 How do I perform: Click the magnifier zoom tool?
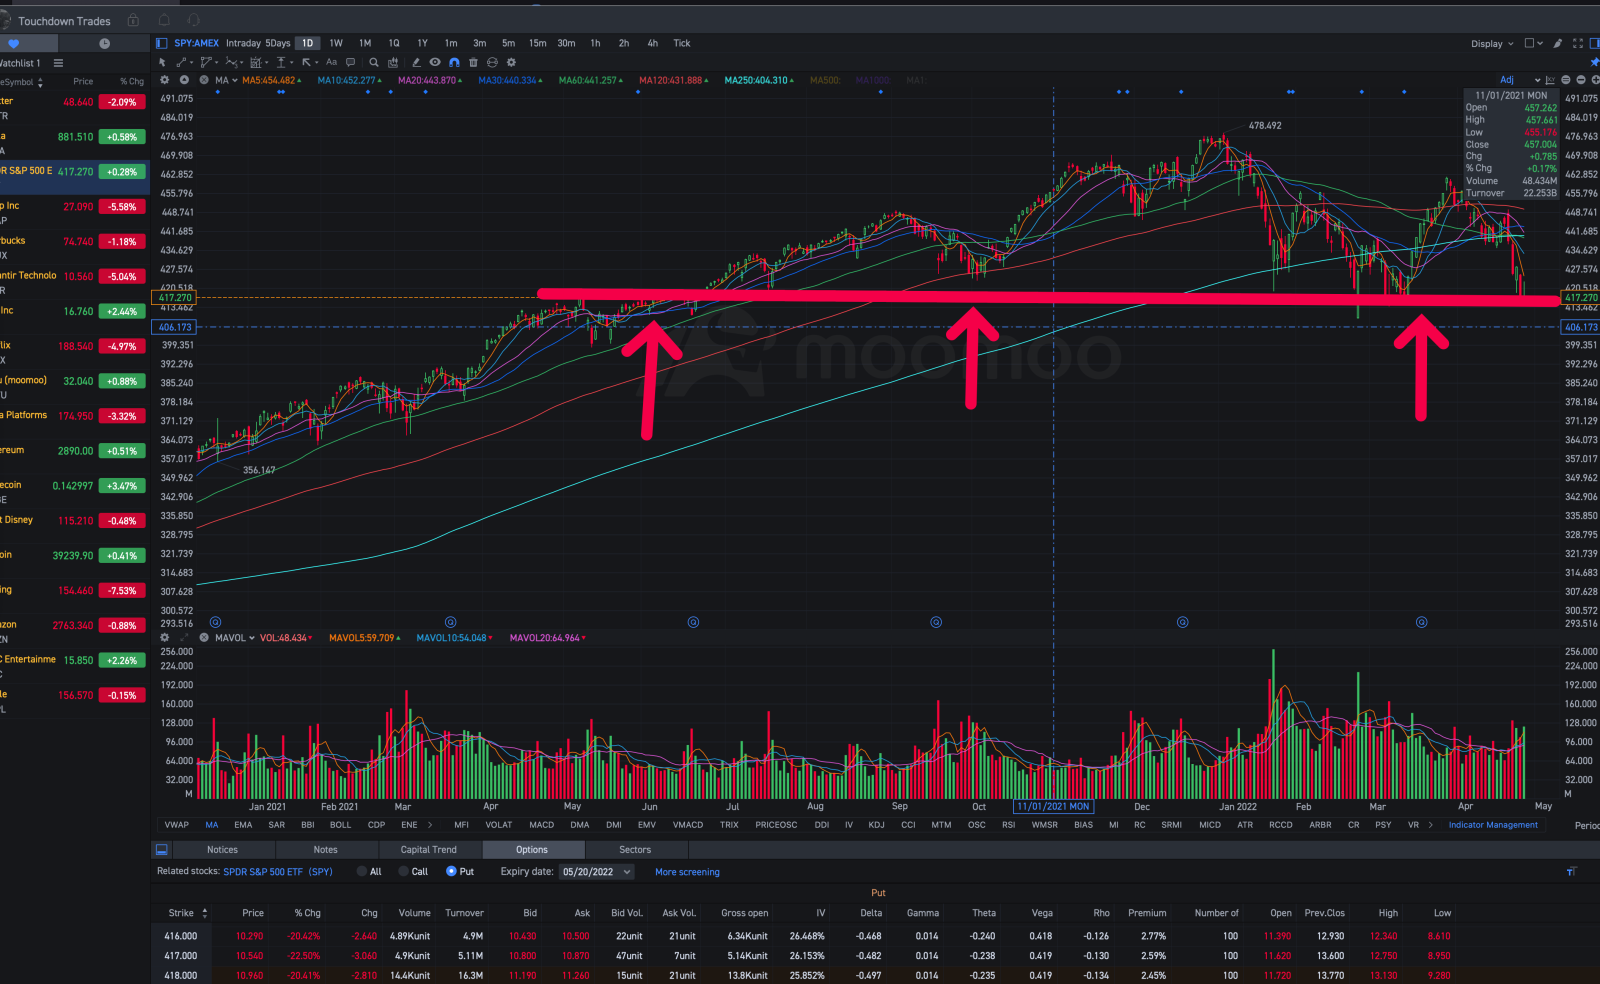pyautogui.click(x=374, y=62)
